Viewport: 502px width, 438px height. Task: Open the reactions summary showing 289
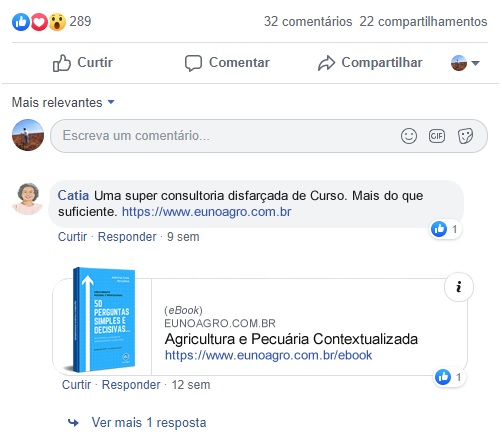[52, 22]
